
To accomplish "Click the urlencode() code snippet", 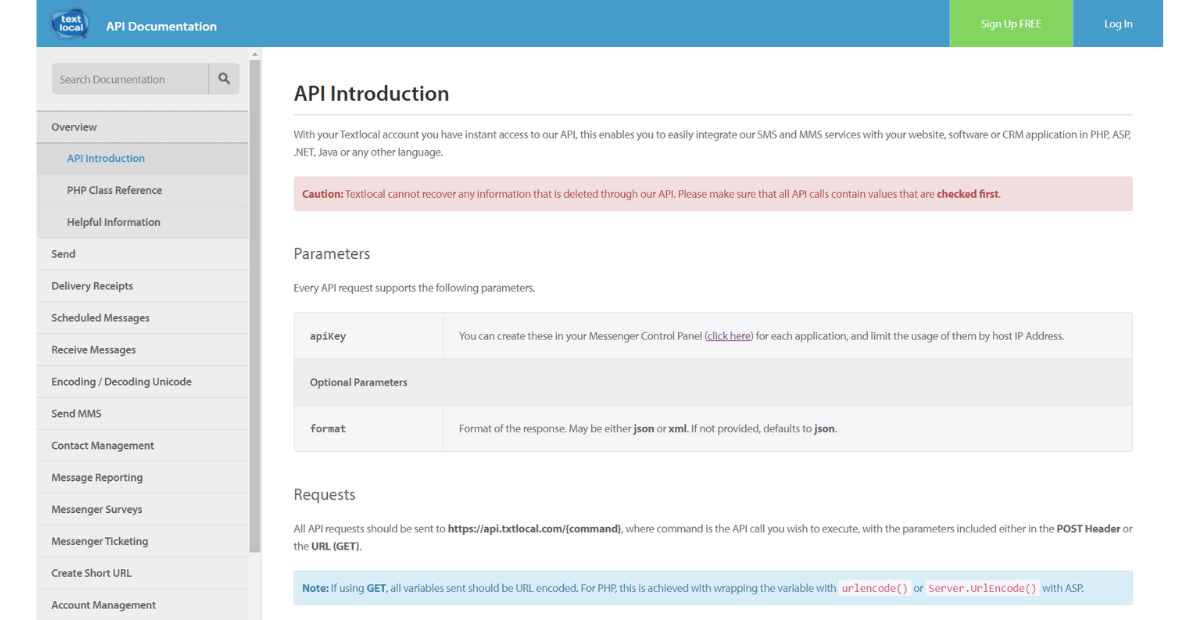I will click(875, 589).
